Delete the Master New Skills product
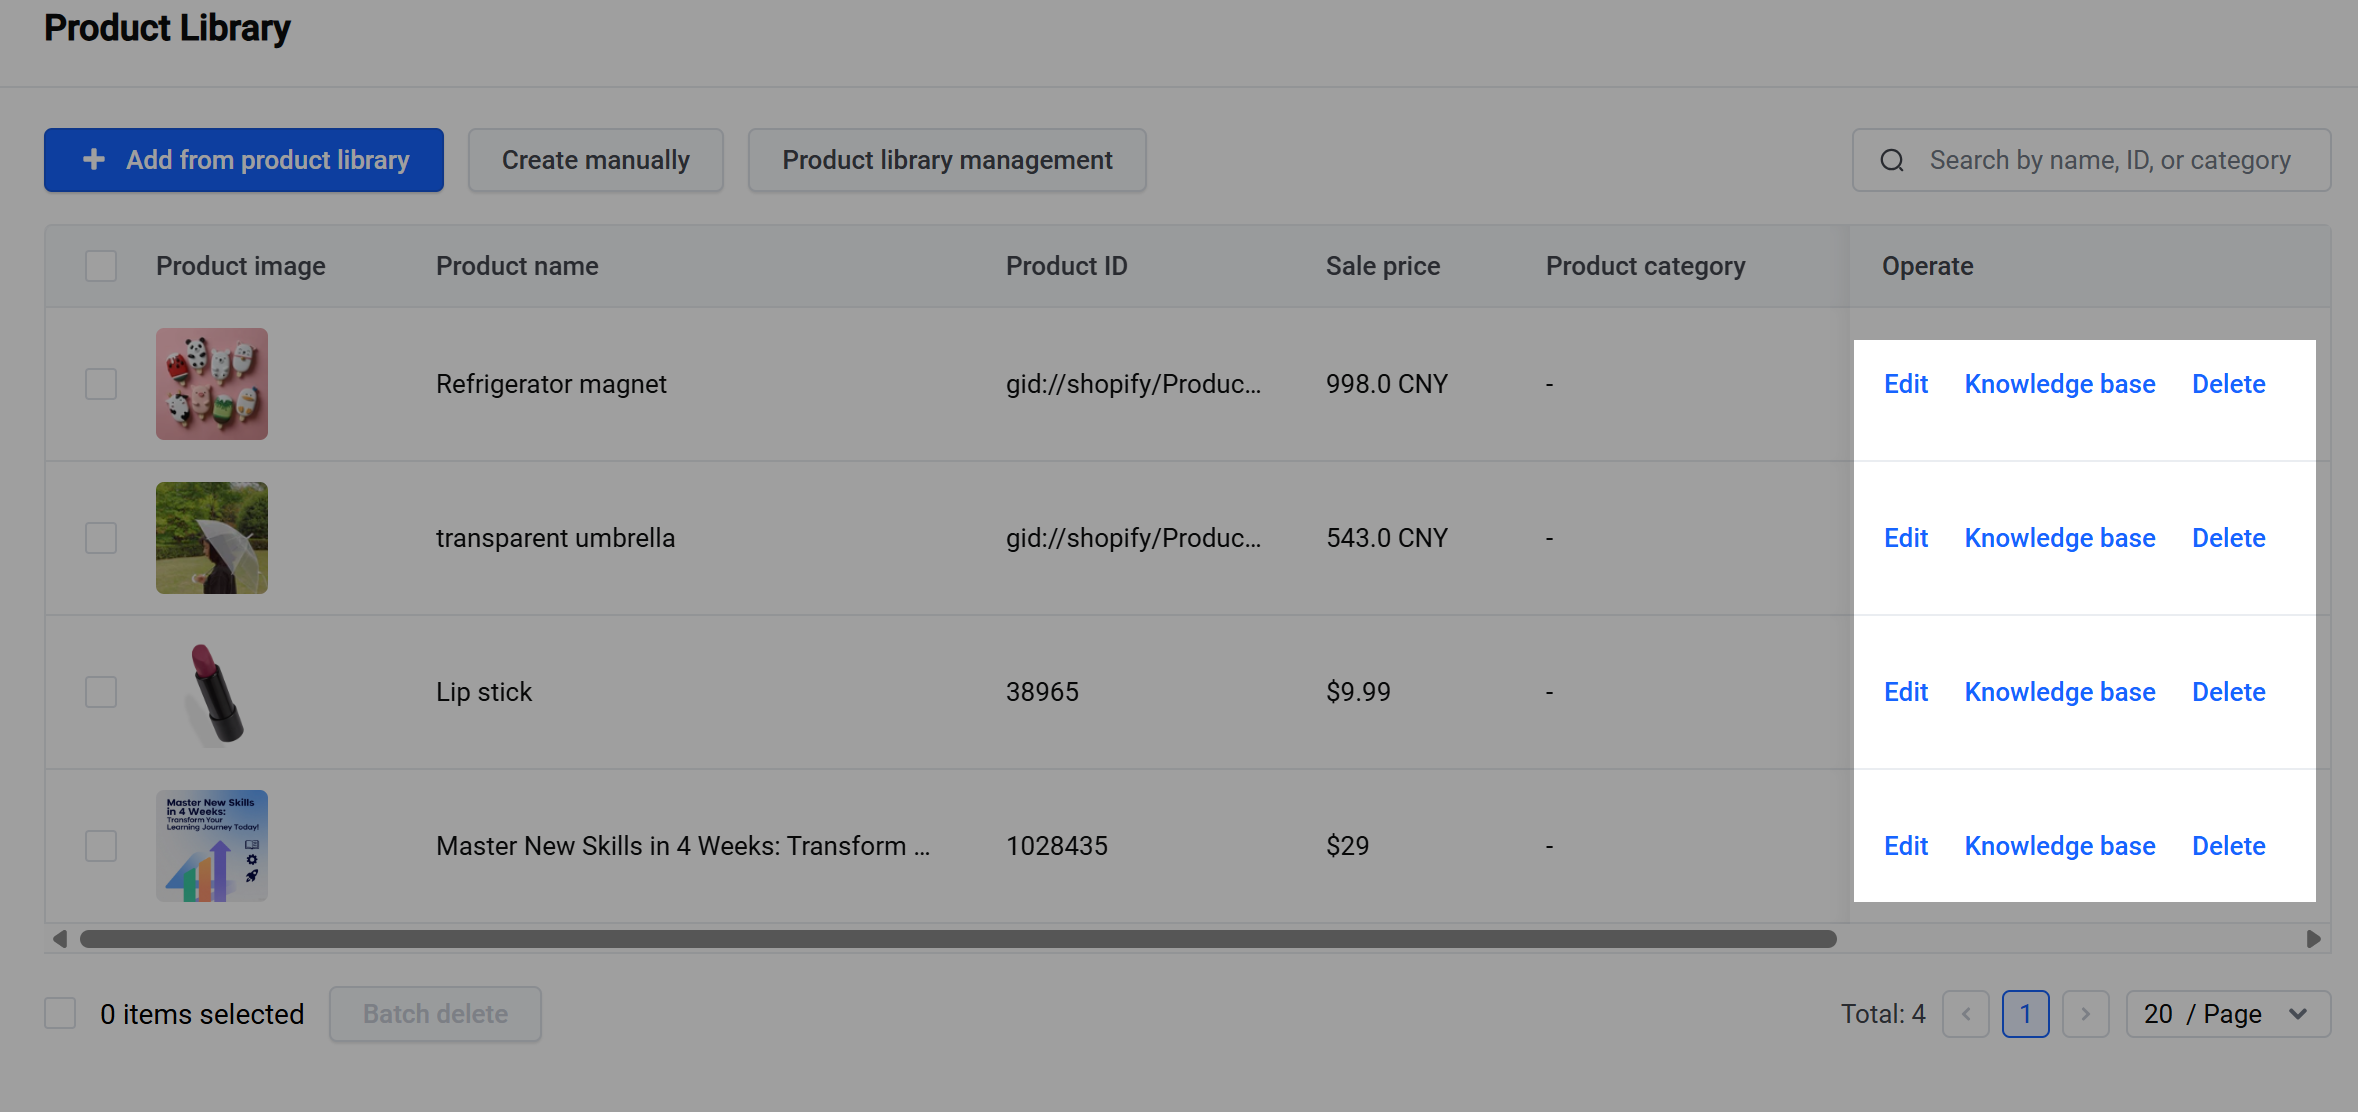The image size is (2358, 1112). click(x=2229, y=846)
